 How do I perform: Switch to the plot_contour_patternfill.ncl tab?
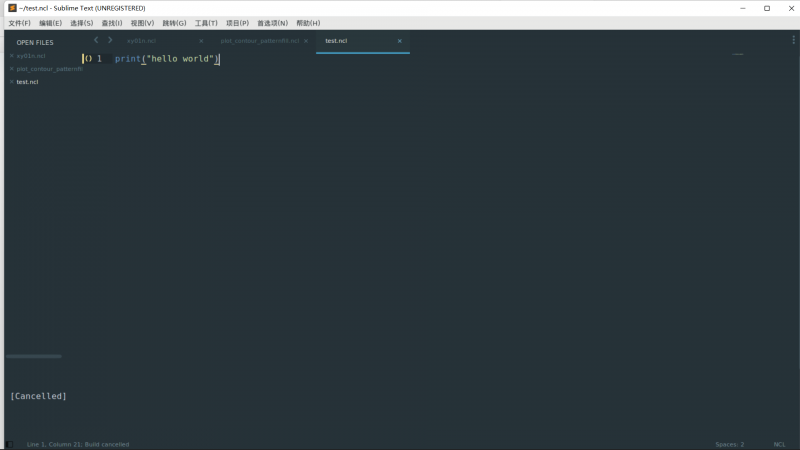(x=259, y=41)
